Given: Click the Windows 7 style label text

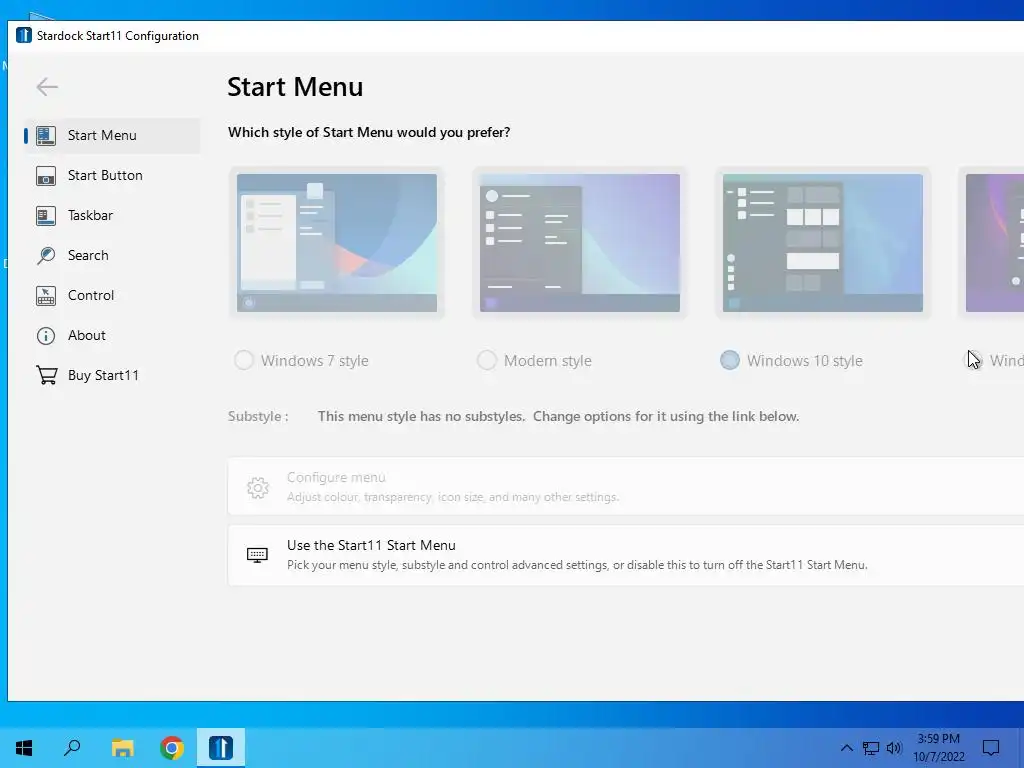Looking at the screenshot, I should pos(315,360).
